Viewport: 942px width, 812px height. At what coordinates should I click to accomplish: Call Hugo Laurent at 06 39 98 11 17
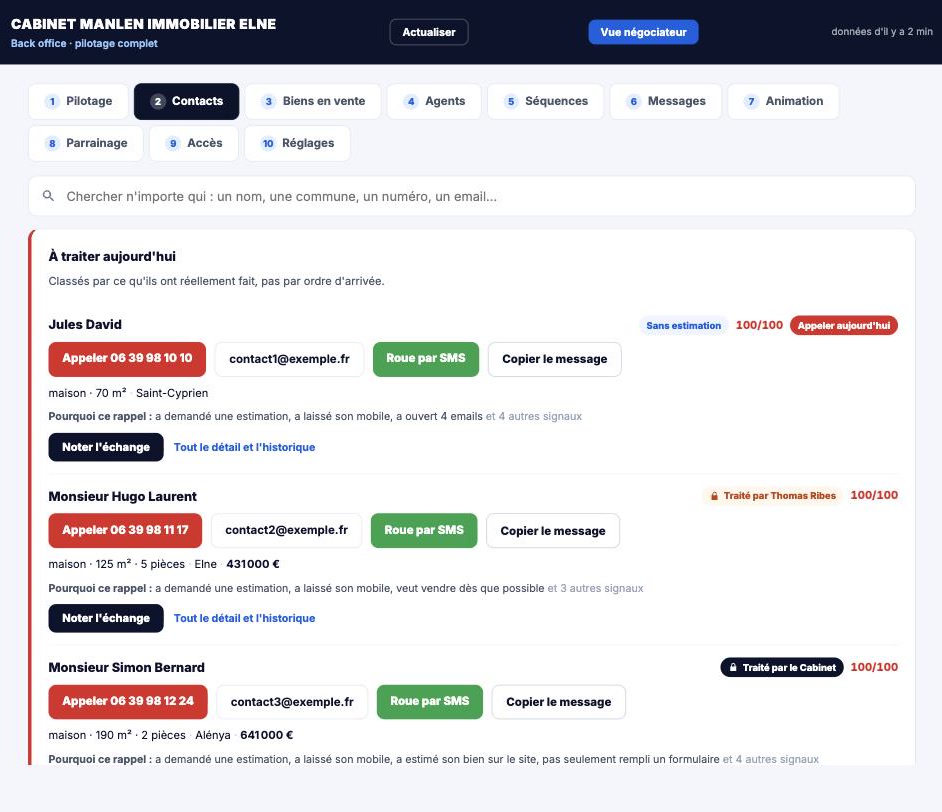(x=126, y=530)
